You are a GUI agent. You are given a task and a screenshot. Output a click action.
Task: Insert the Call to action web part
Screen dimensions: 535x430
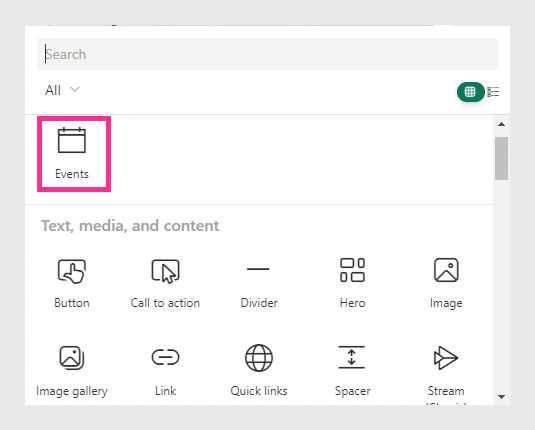coord(165,283)
